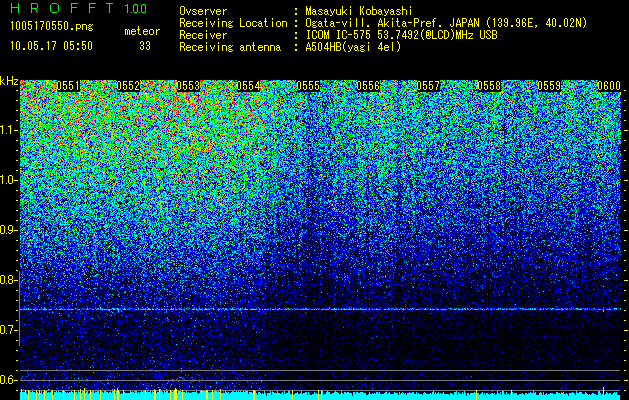Click the ICOM IC-575 receiver text
This screenshot has height=400, width=629.
pos(401,35)
